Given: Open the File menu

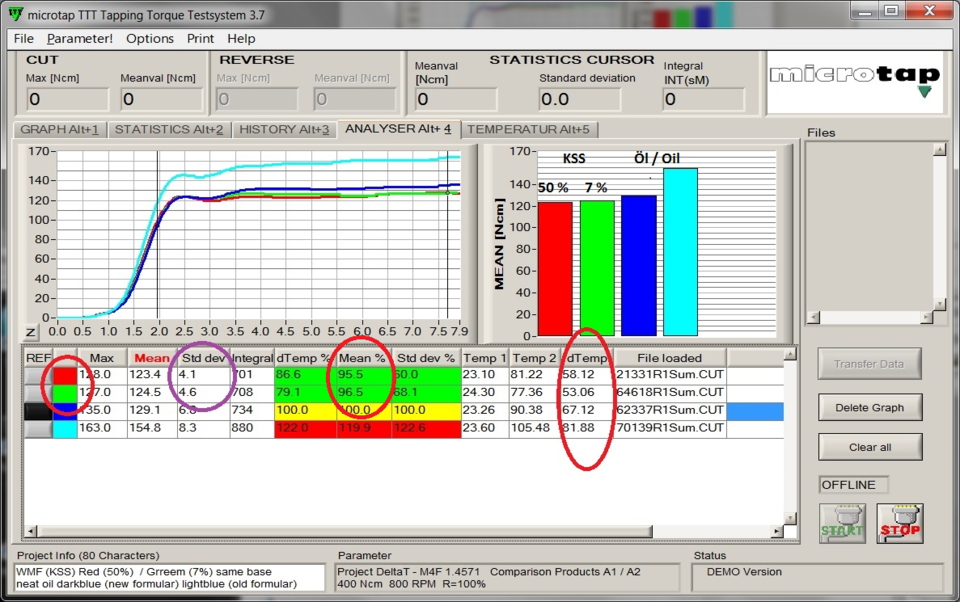Looking at the screenshot, I should pyautogui.click(x=24, y=39).
